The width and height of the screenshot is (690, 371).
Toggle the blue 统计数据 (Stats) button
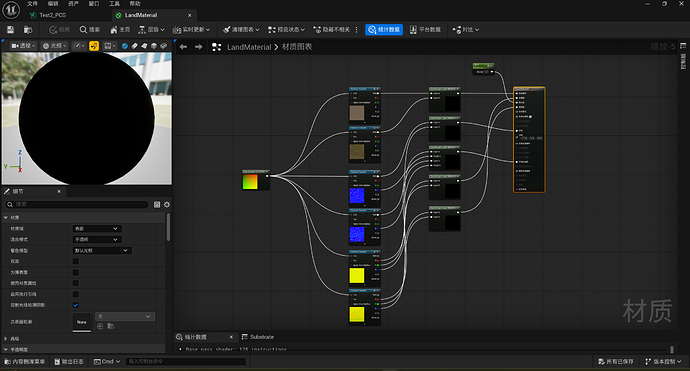point(384,29)
